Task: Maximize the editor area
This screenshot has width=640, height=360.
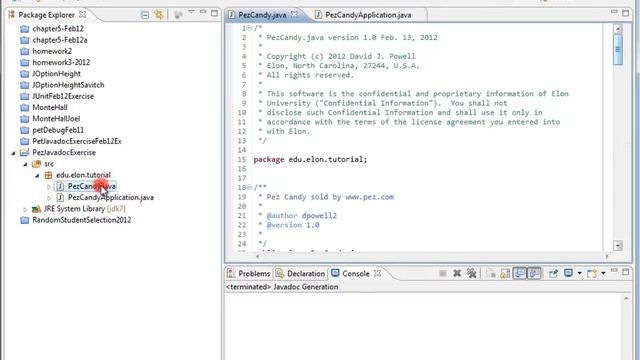Action: pos(626,13)
